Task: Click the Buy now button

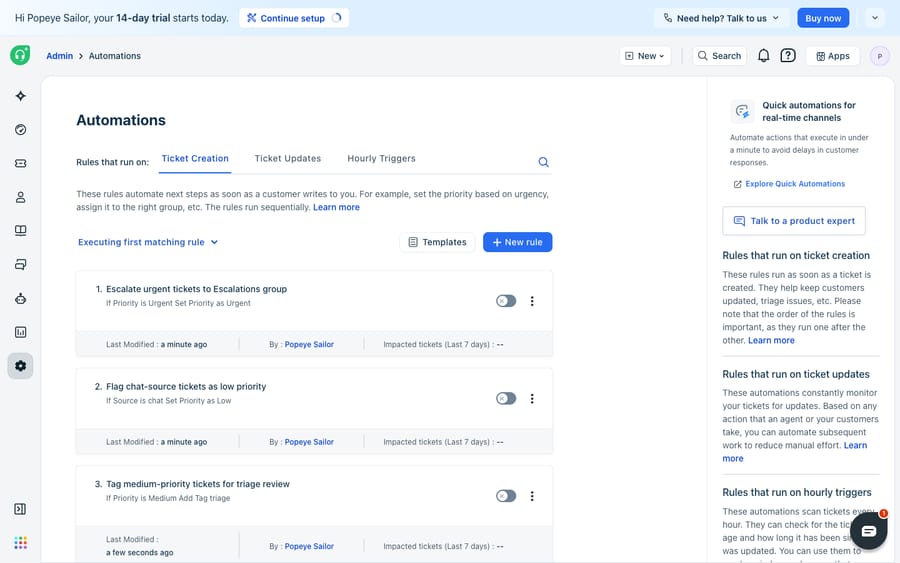Action: (x=823, y=18)
